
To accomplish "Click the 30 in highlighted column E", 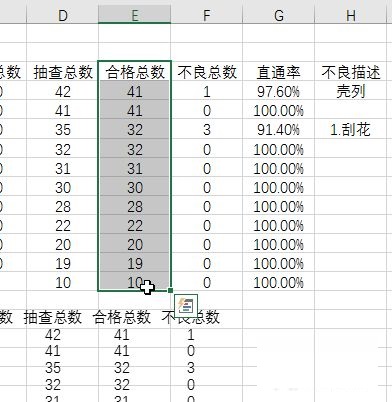I will point(135,187).
